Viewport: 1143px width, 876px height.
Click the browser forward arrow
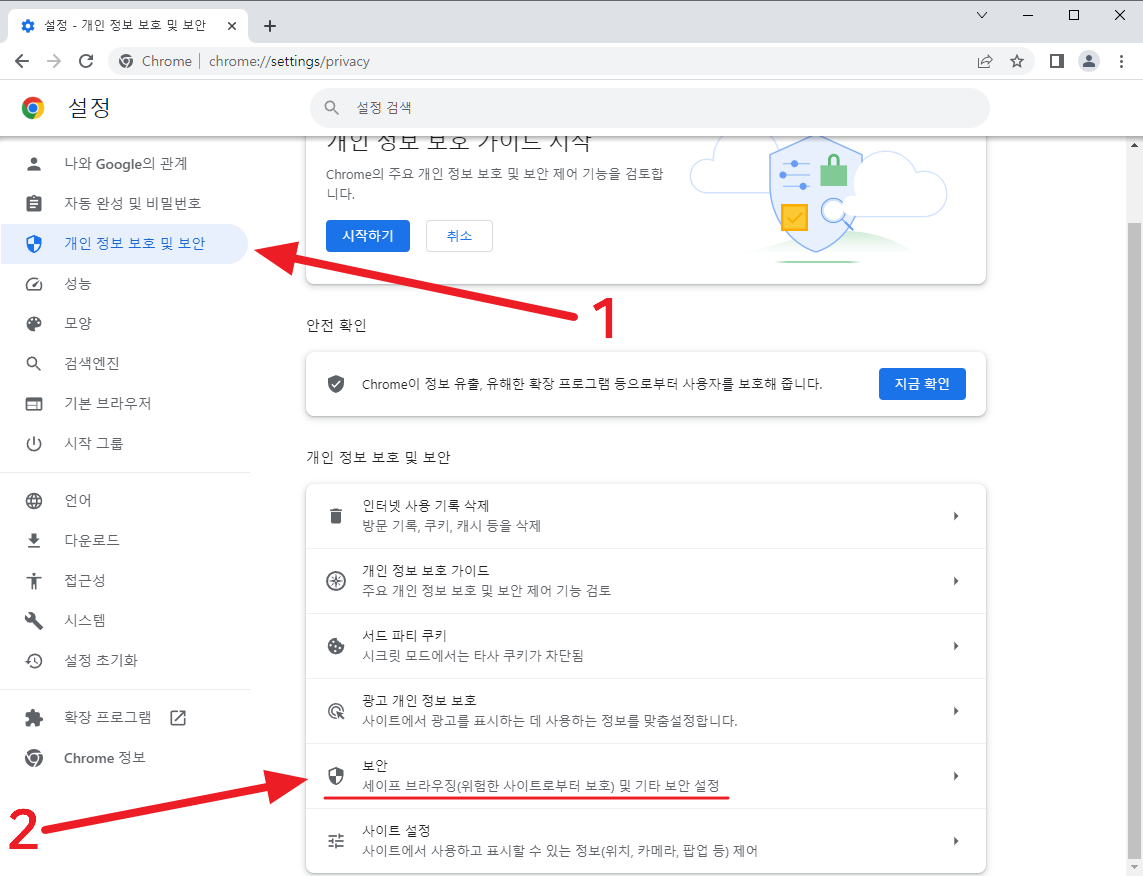[x=54, y=61]
